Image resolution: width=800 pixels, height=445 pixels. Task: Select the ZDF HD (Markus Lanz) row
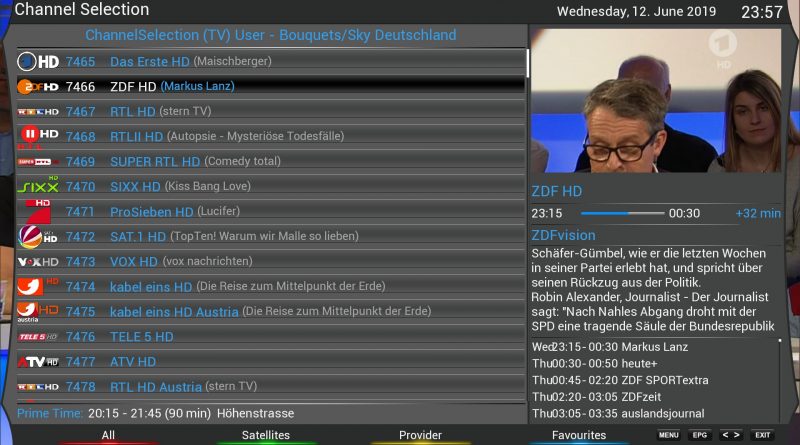click(x=271, y=87)
